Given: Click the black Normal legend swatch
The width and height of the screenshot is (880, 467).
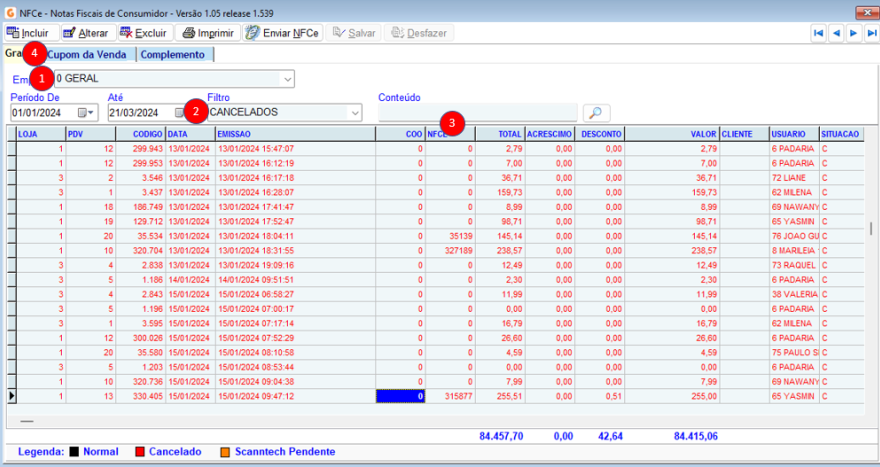Looking at the screenshot, I should coord(74,452).
